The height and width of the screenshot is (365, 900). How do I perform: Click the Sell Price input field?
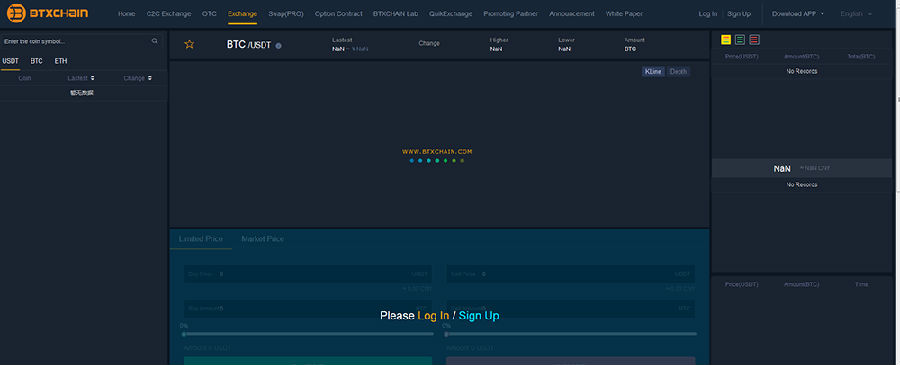[571, 274]
